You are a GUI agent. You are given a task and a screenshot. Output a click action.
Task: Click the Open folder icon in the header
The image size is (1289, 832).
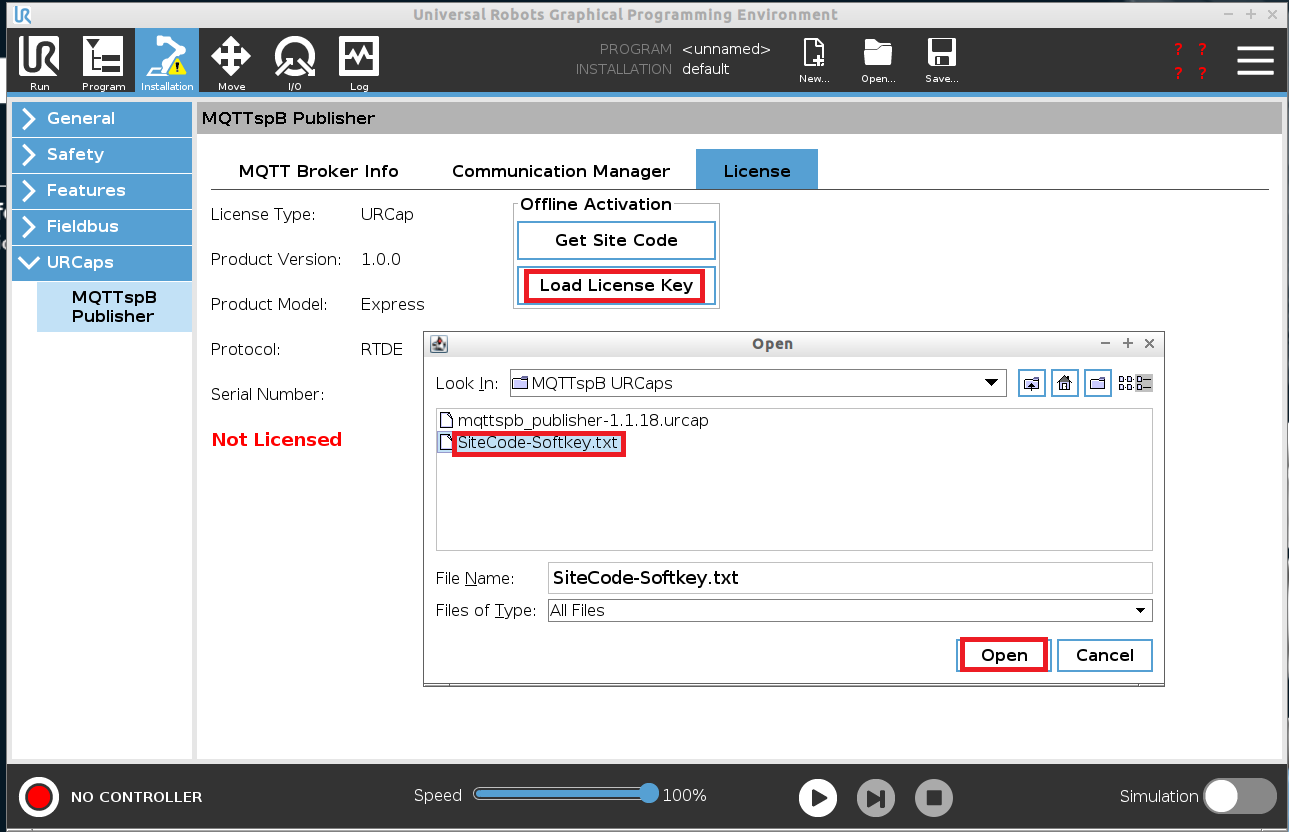coord(878,62)
